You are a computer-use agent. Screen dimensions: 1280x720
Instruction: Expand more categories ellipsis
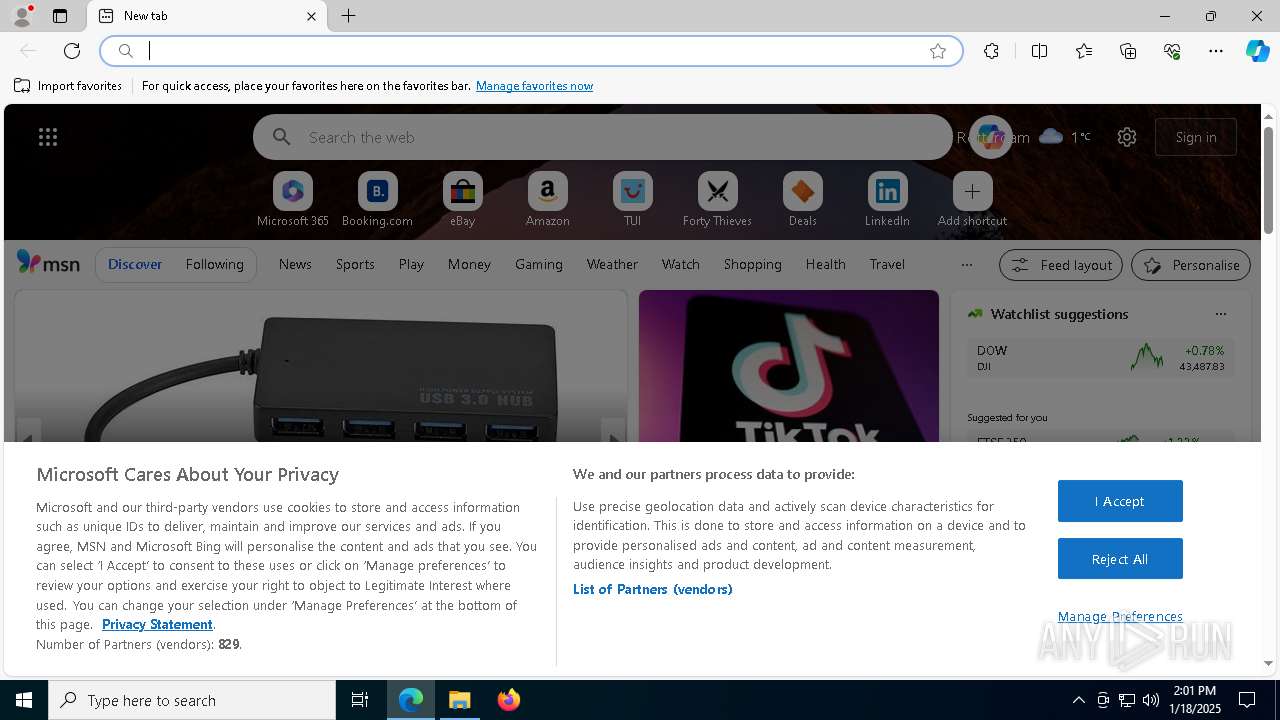(x=966, y=264)
